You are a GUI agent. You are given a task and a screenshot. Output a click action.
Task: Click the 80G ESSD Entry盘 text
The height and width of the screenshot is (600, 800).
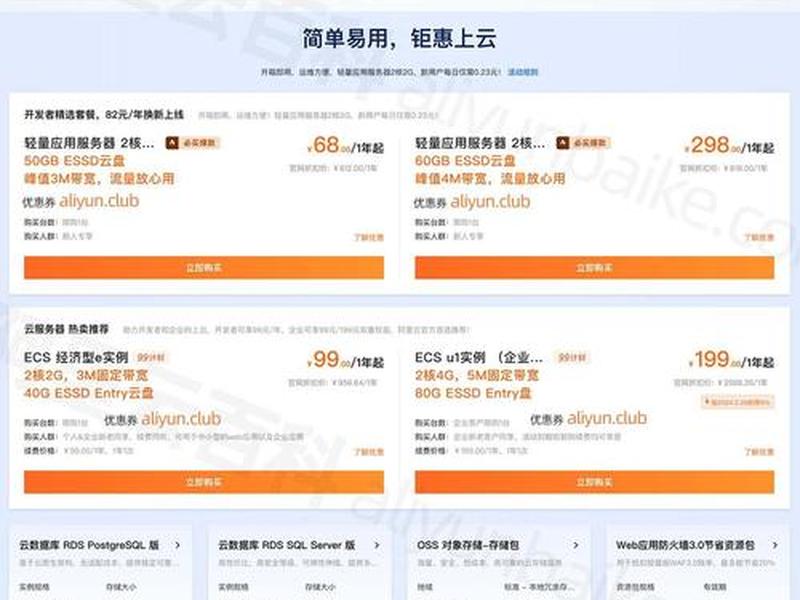(x=473, y=393)
